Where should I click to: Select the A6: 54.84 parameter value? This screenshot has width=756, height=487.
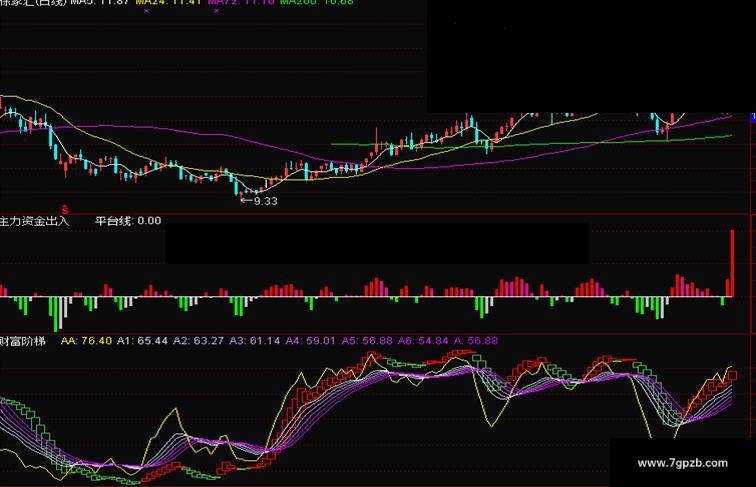click(x=423, y=341)
